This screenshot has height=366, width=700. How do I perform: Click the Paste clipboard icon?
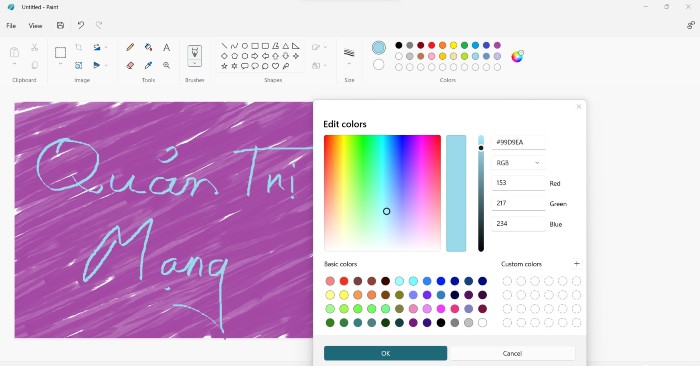(14, 52)
